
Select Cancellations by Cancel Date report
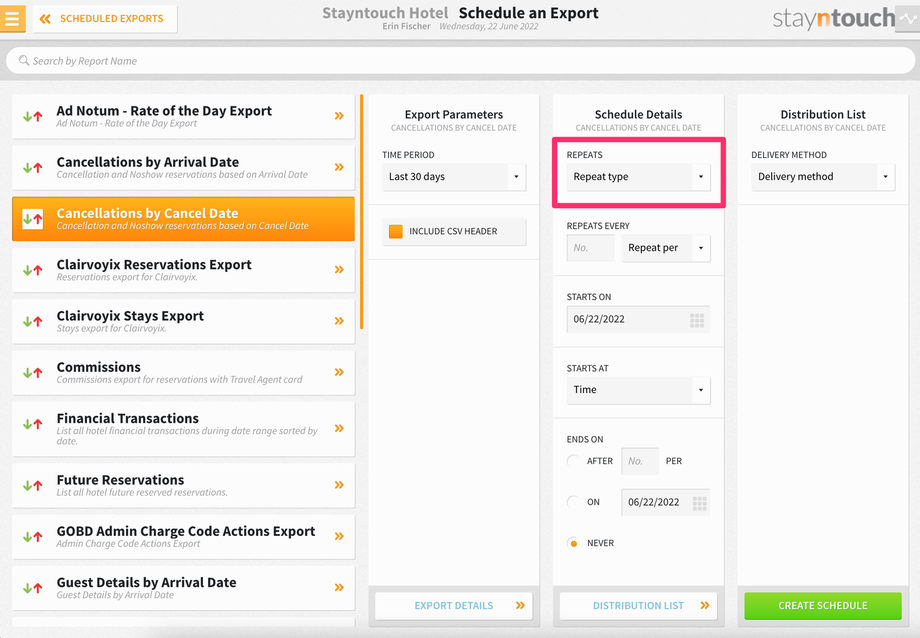[184, 219]
